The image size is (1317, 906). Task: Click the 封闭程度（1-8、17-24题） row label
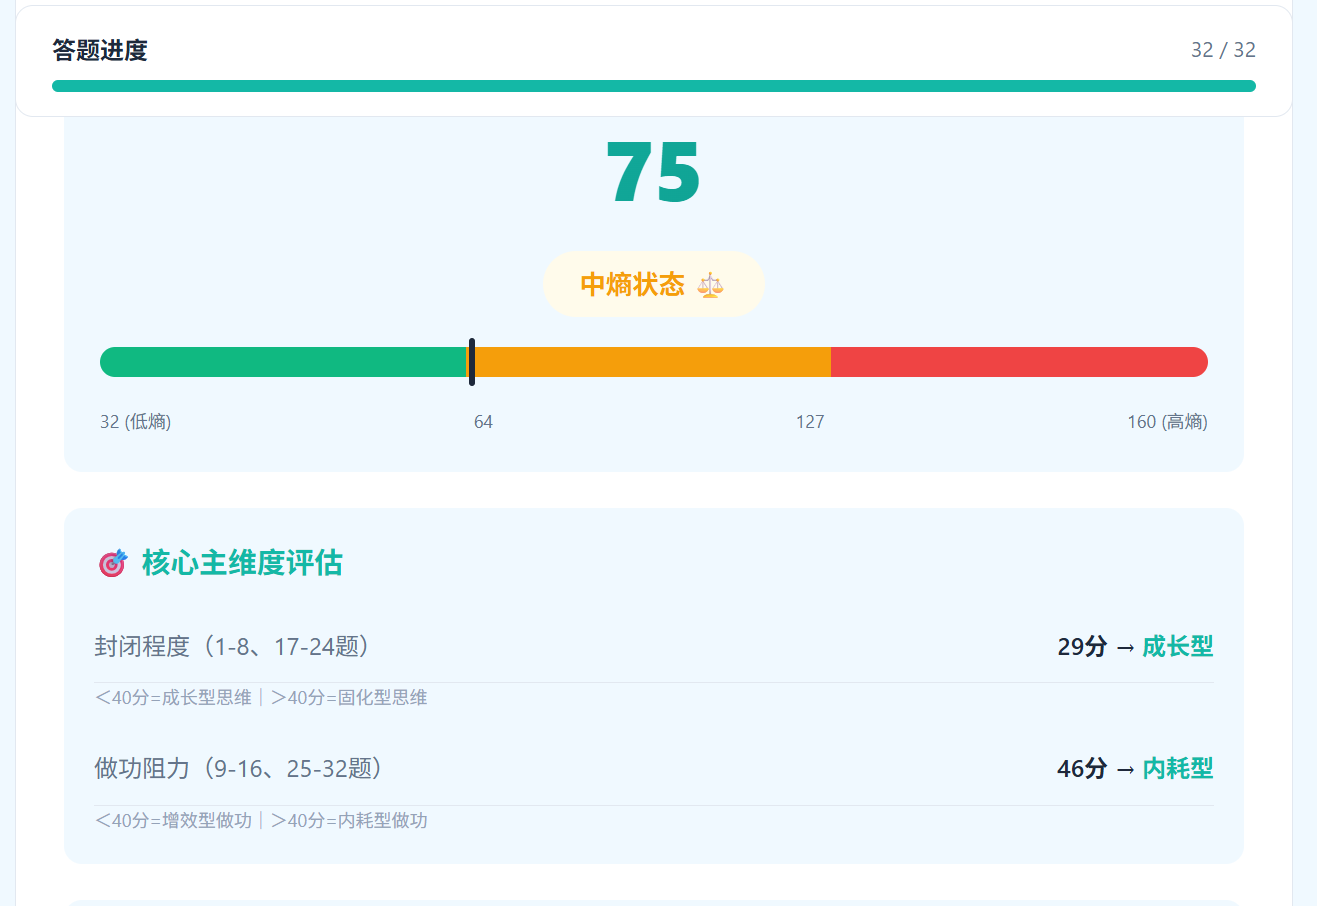tap(236, 646)
